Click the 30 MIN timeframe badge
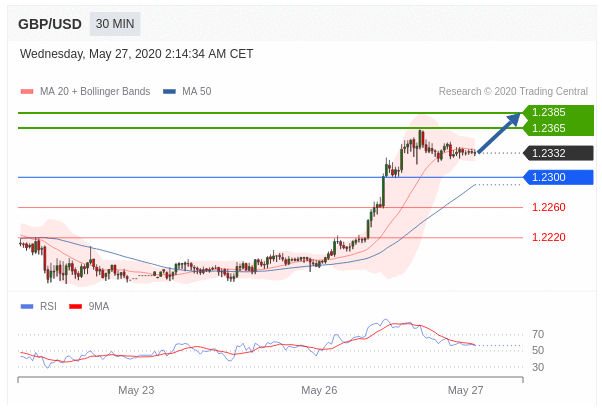 click(x=115, y=25)
